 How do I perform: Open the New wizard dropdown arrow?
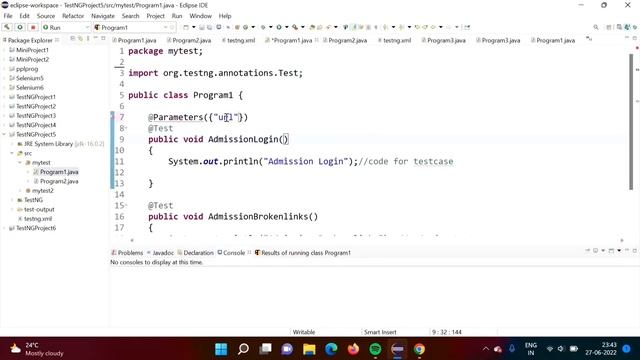click(193, 27)
